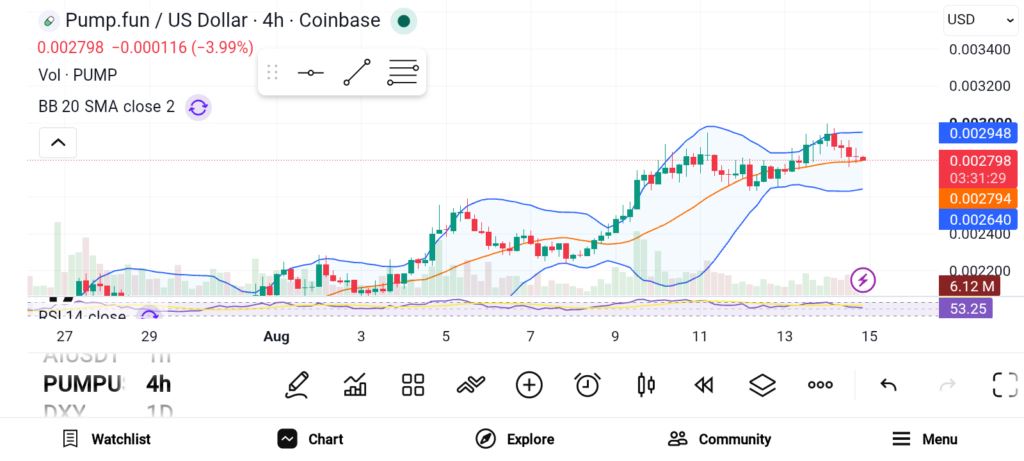Viewport: 1024px width, 461px height.
Task: Open the USD currency dropdown
Action: tap(980, 20)
